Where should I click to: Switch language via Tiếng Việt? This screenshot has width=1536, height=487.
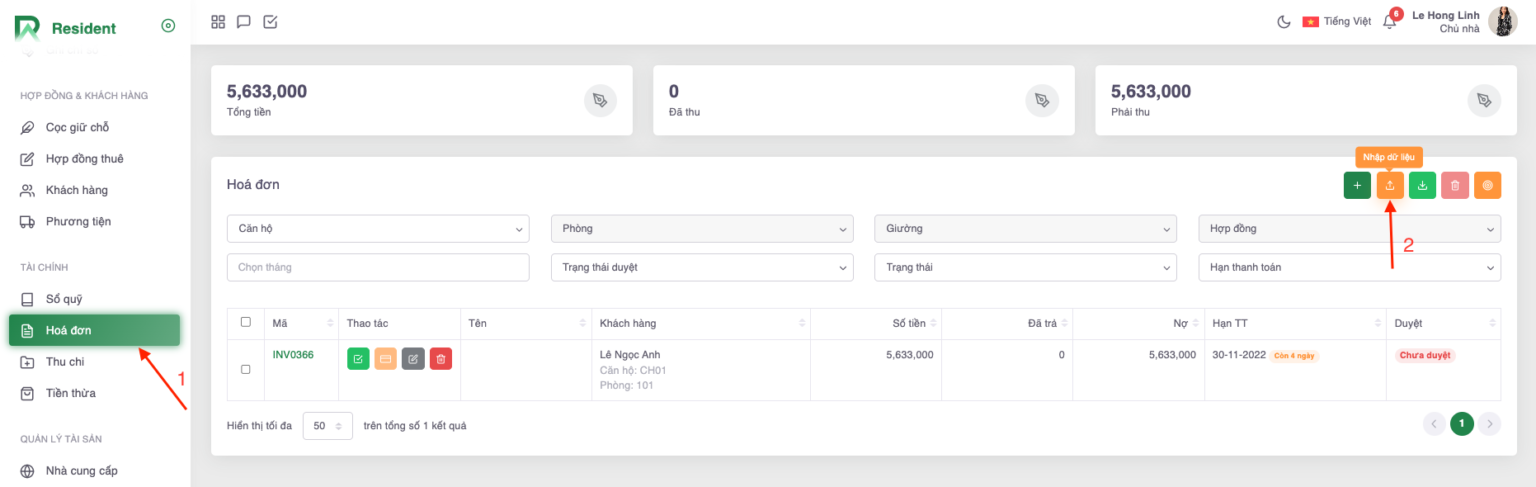1336,22
